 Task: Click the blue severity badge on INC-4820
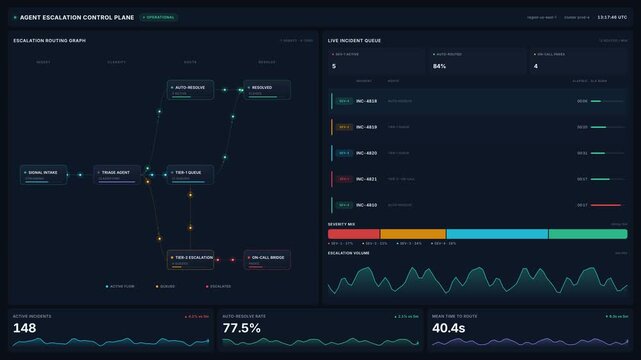(344, 153)
